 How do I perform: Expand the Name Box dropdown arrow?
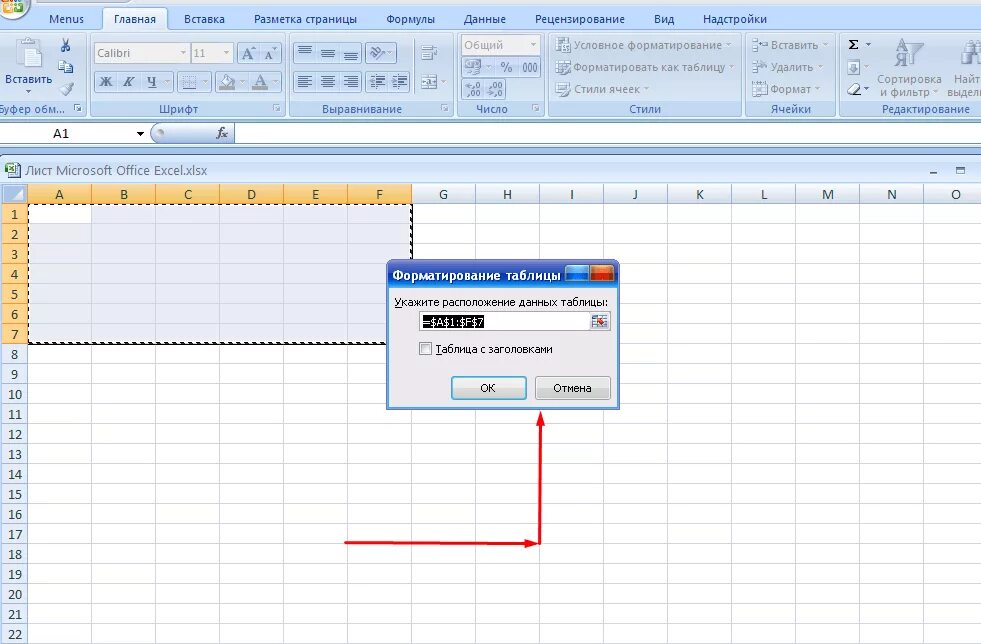tap(140, 133)
